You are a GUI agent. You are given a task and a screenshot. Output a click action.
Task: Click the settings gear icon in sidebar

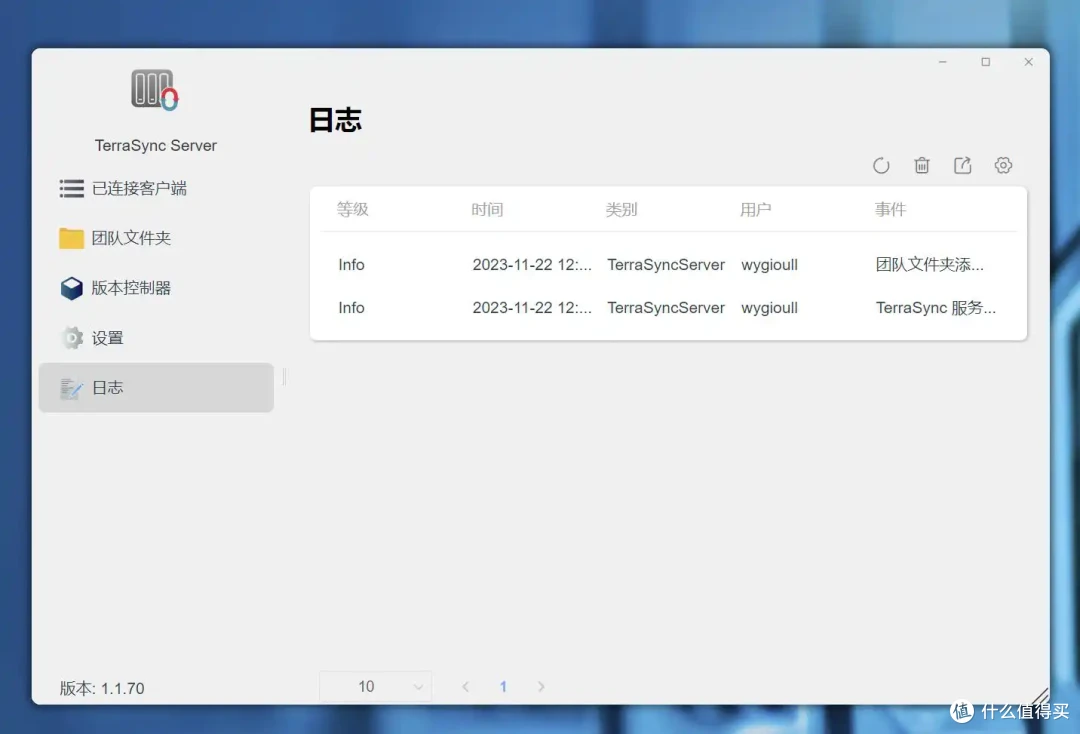point(72,338)
